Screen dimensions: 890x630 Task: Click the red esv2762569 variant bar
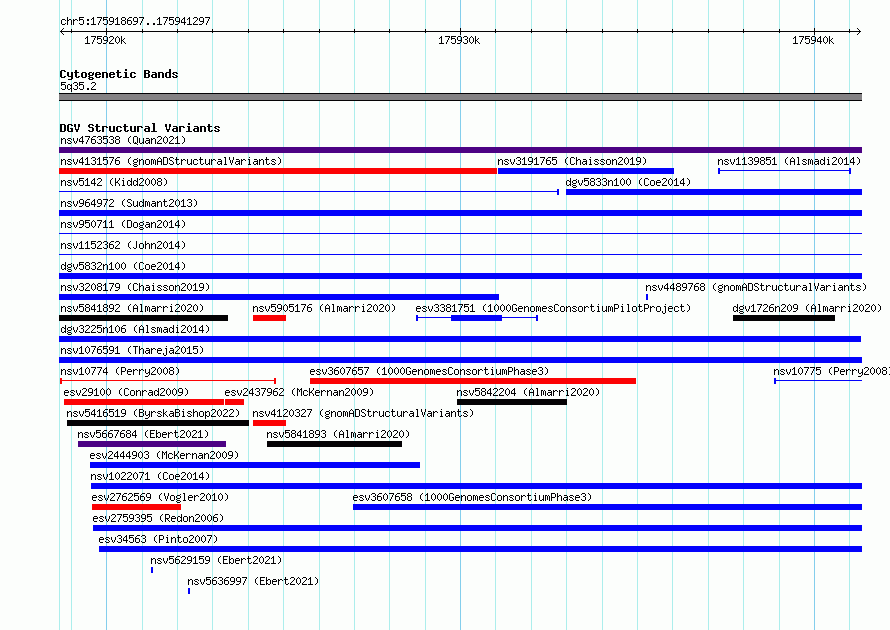click(x=136, y=507)
